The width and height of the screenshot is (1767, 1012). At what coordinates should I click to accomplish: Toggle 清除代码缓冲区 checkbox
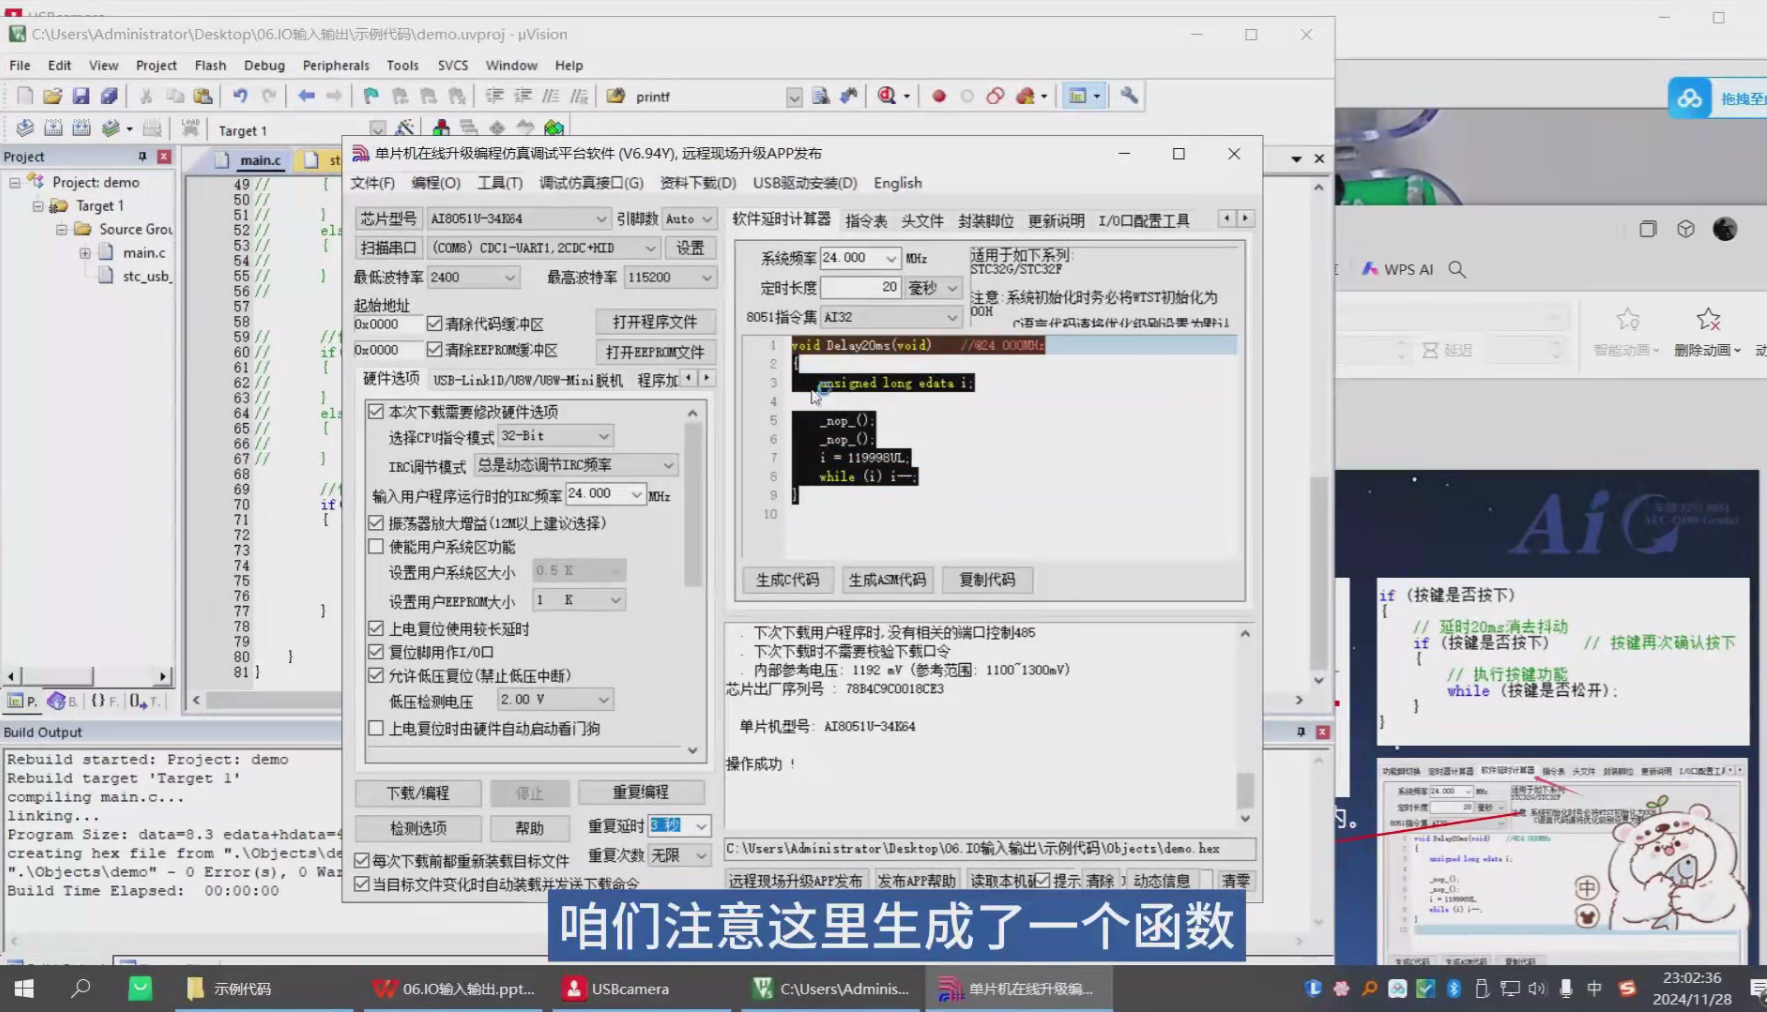tap(434, 323)
